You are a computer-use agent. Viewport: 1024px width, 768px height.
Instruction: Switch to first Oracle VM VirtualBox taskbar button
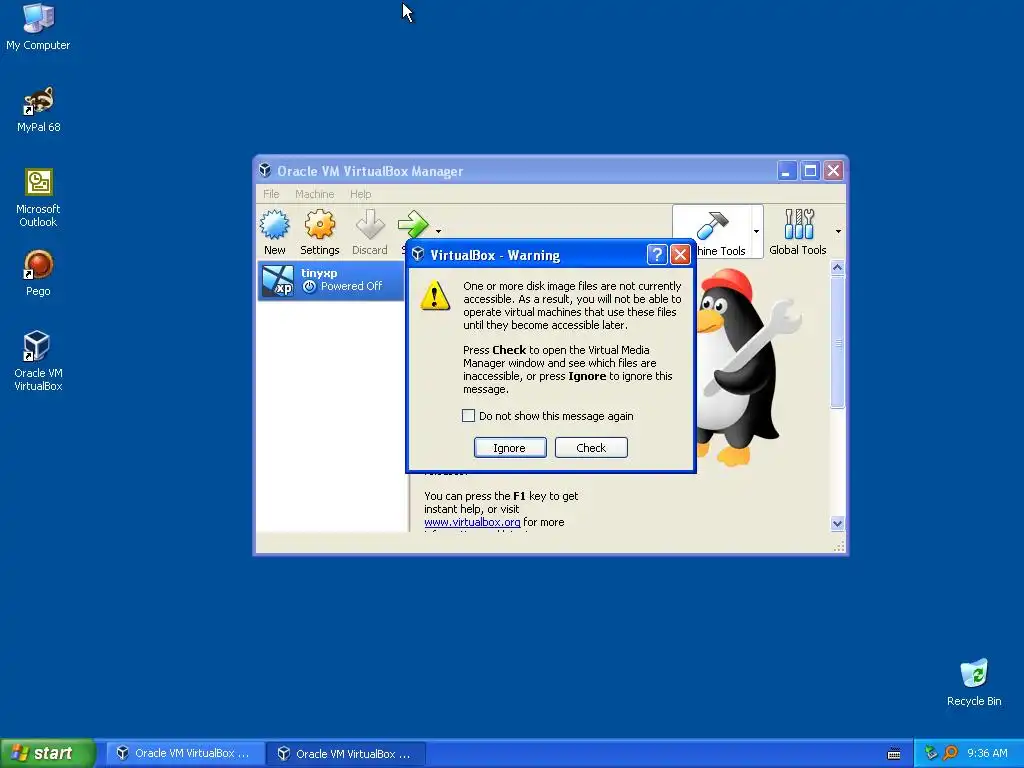click(x=185, y=754)
